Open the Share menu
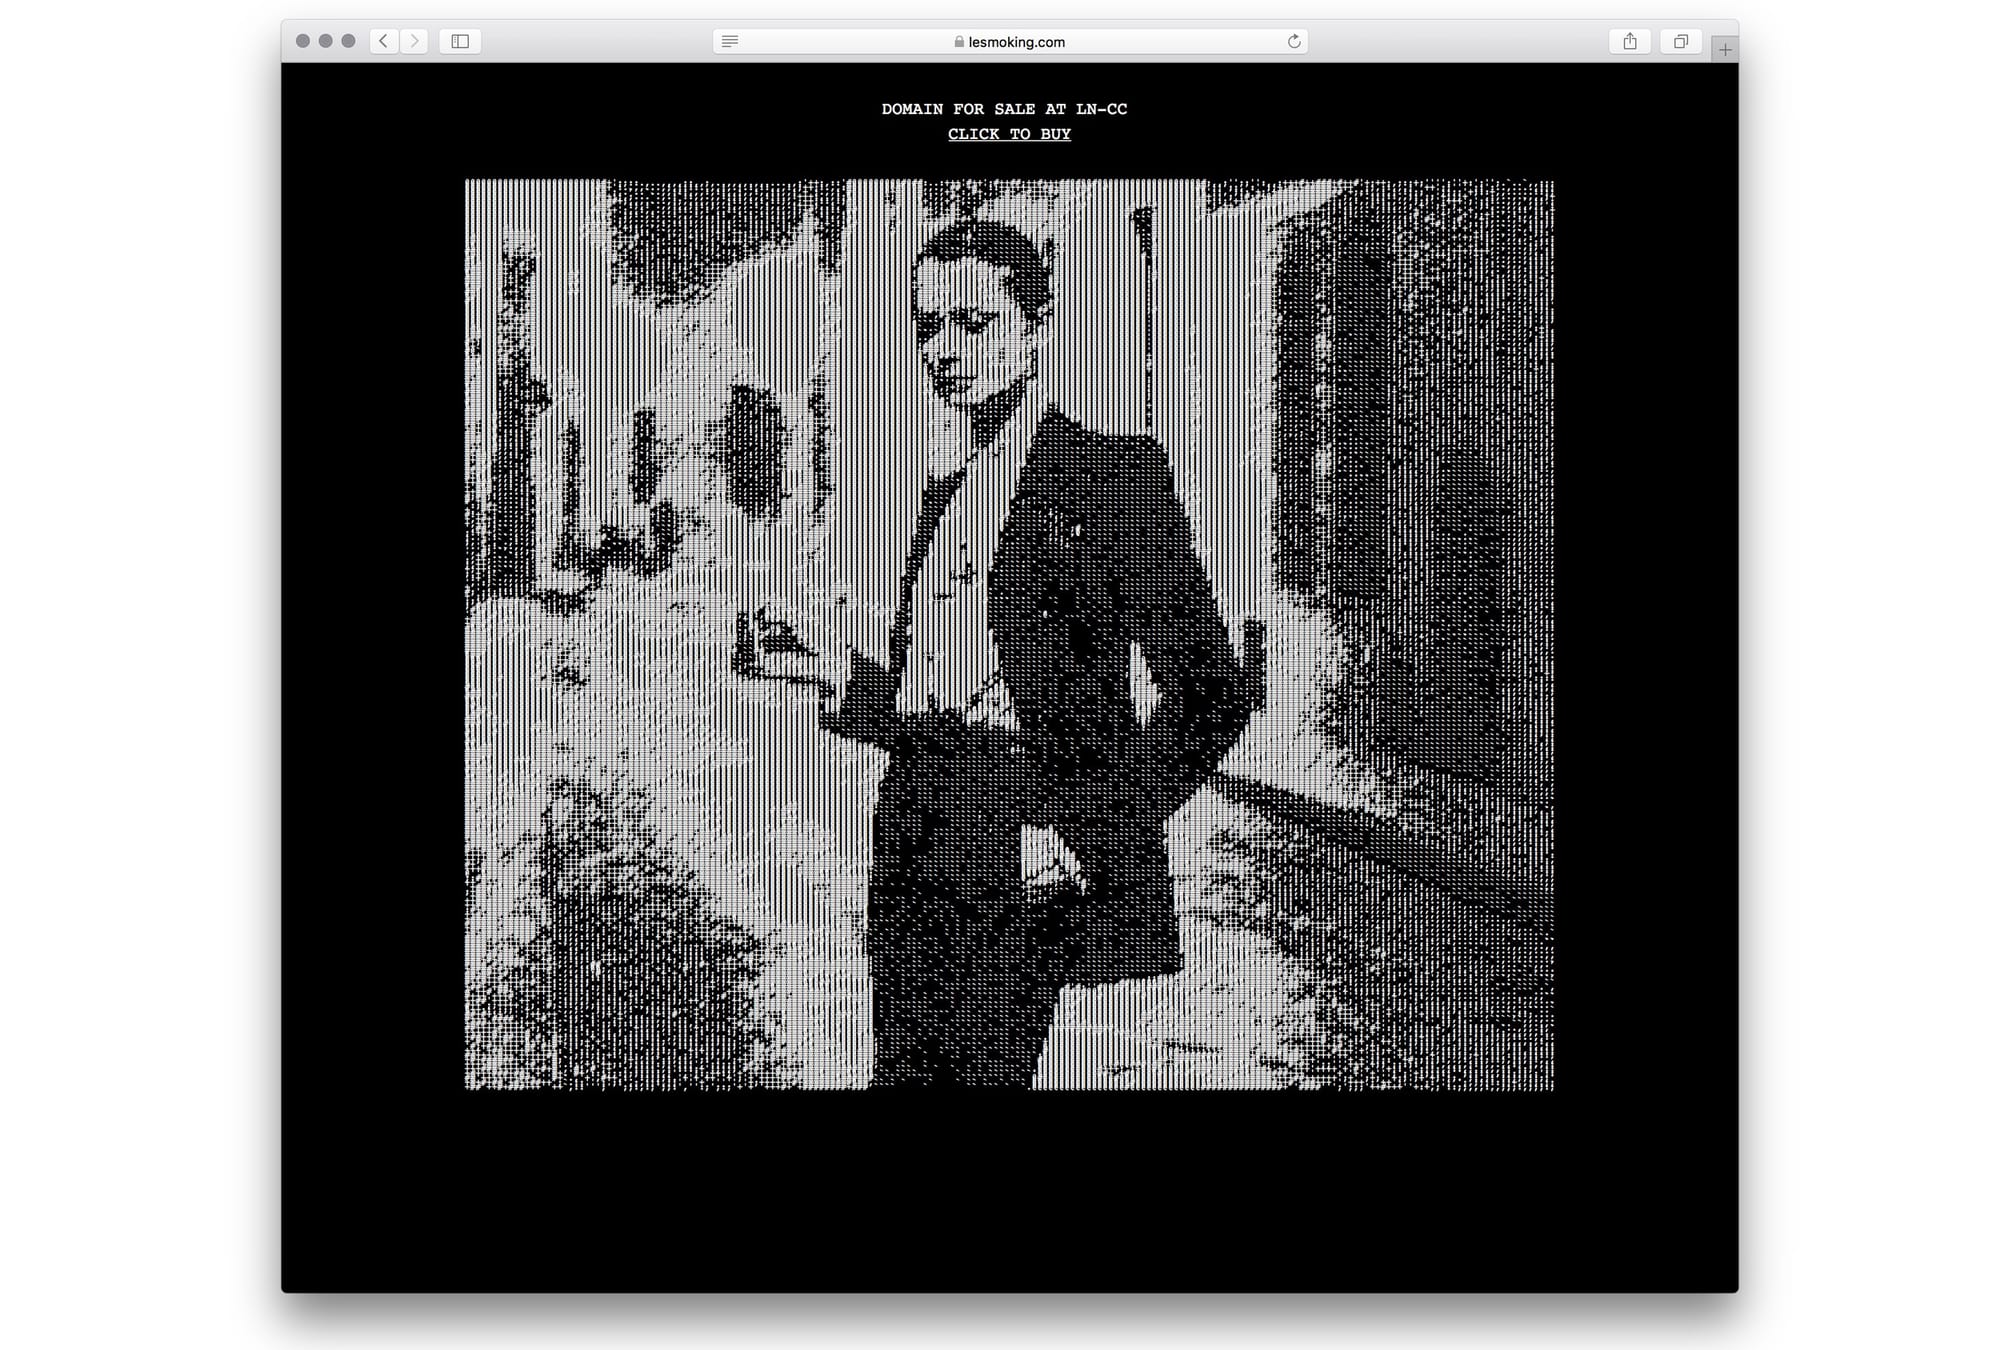The width and height of the screenshot is (2000, 1350). coord(1630,41)
